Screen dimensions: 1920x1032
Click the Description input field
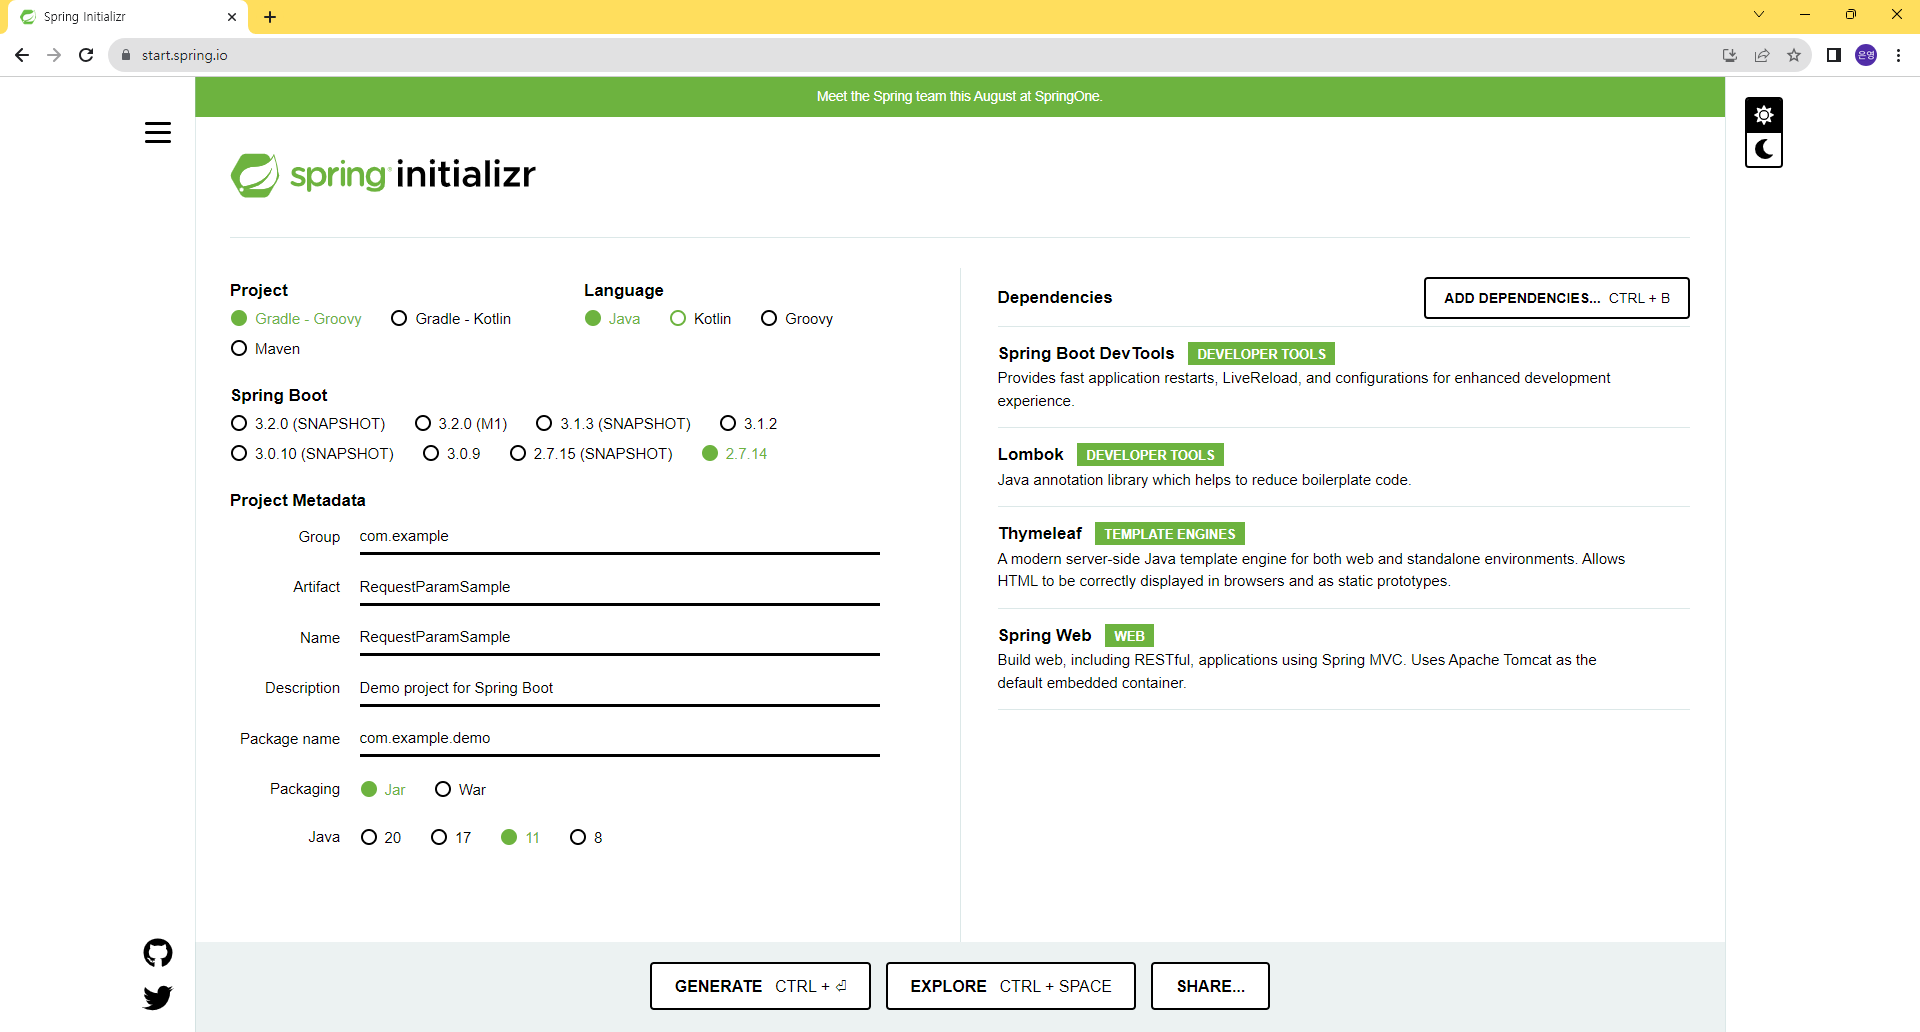[x=620, y=689]
